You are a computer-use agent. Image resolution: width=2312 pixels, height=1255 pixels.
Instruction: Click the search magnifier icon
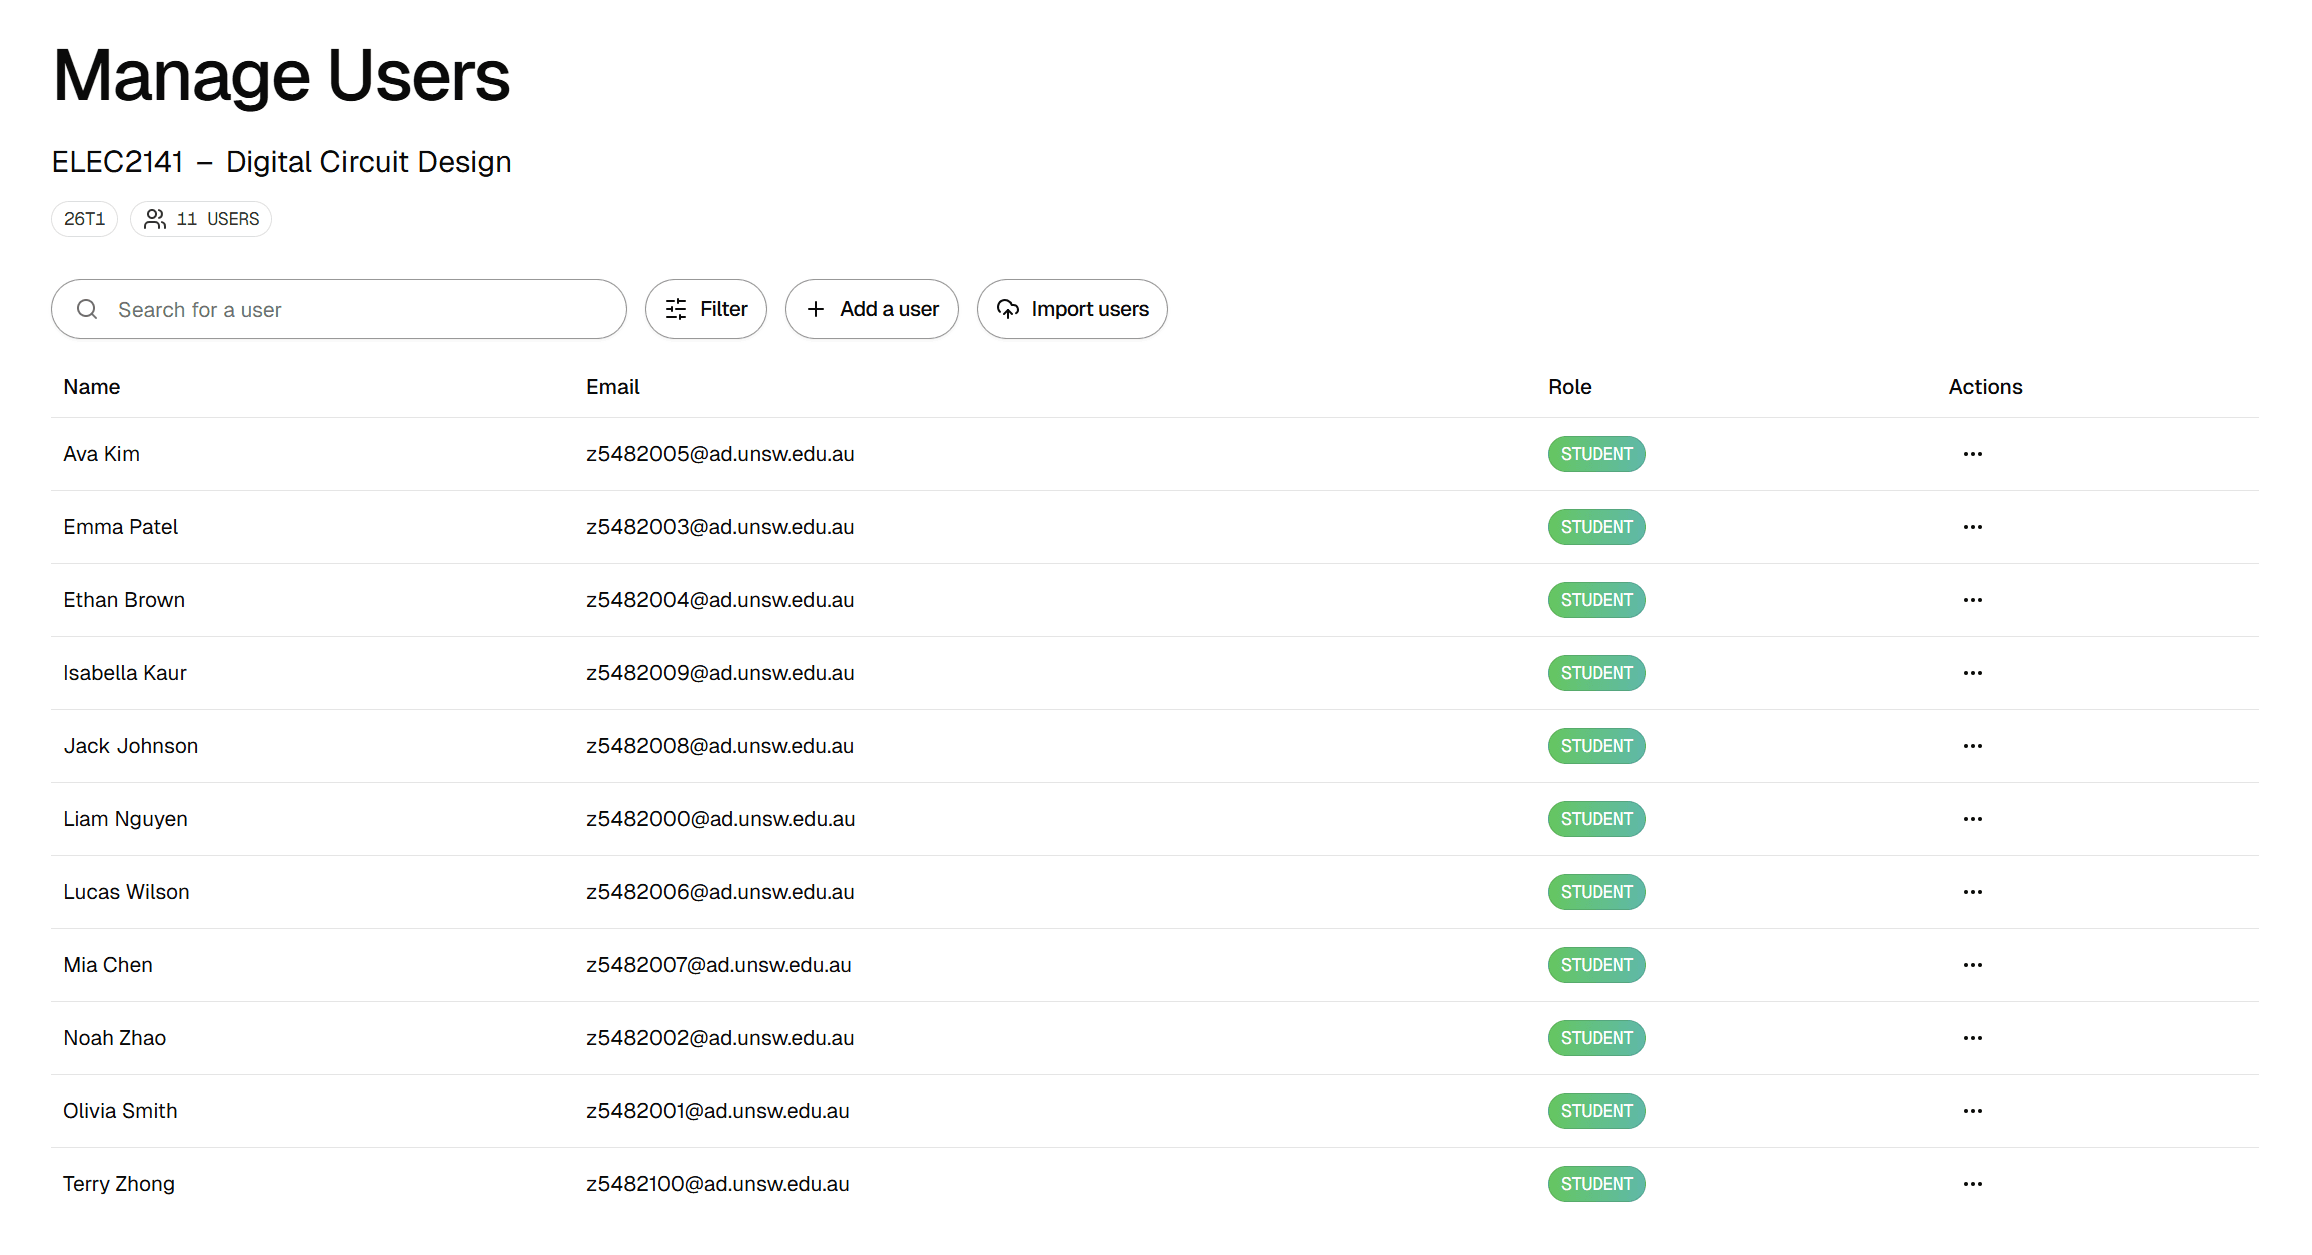pyautogui.click(x=87, y=309)
